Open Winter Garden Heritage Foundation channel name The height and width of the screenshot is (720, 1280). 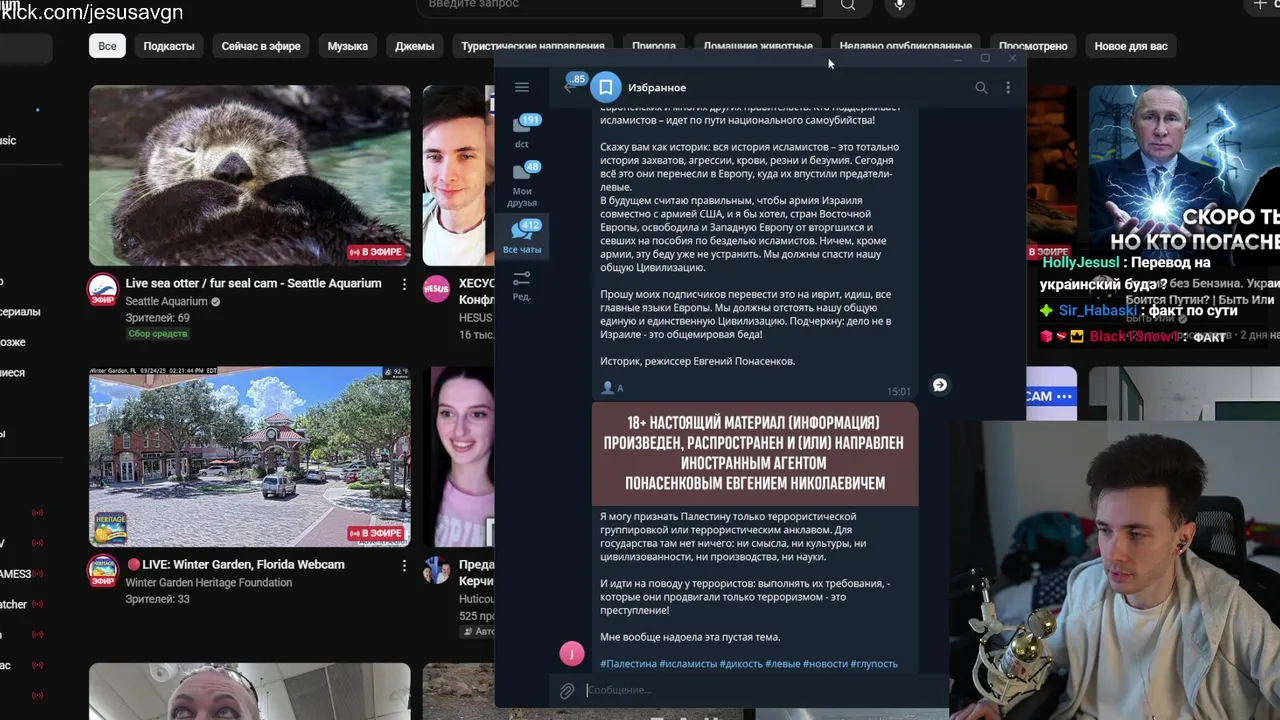point(209,583)
